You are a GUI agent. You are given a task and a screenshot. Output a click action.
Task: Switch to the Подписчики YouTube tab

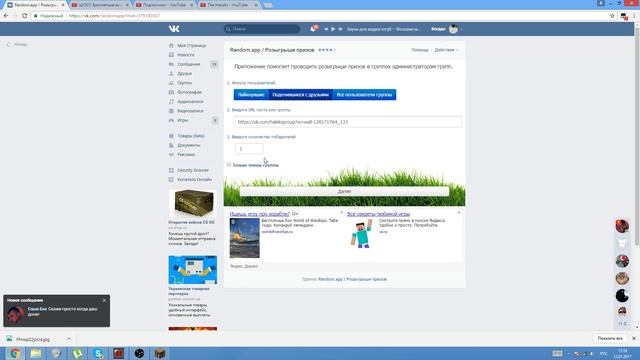[164, 5]
